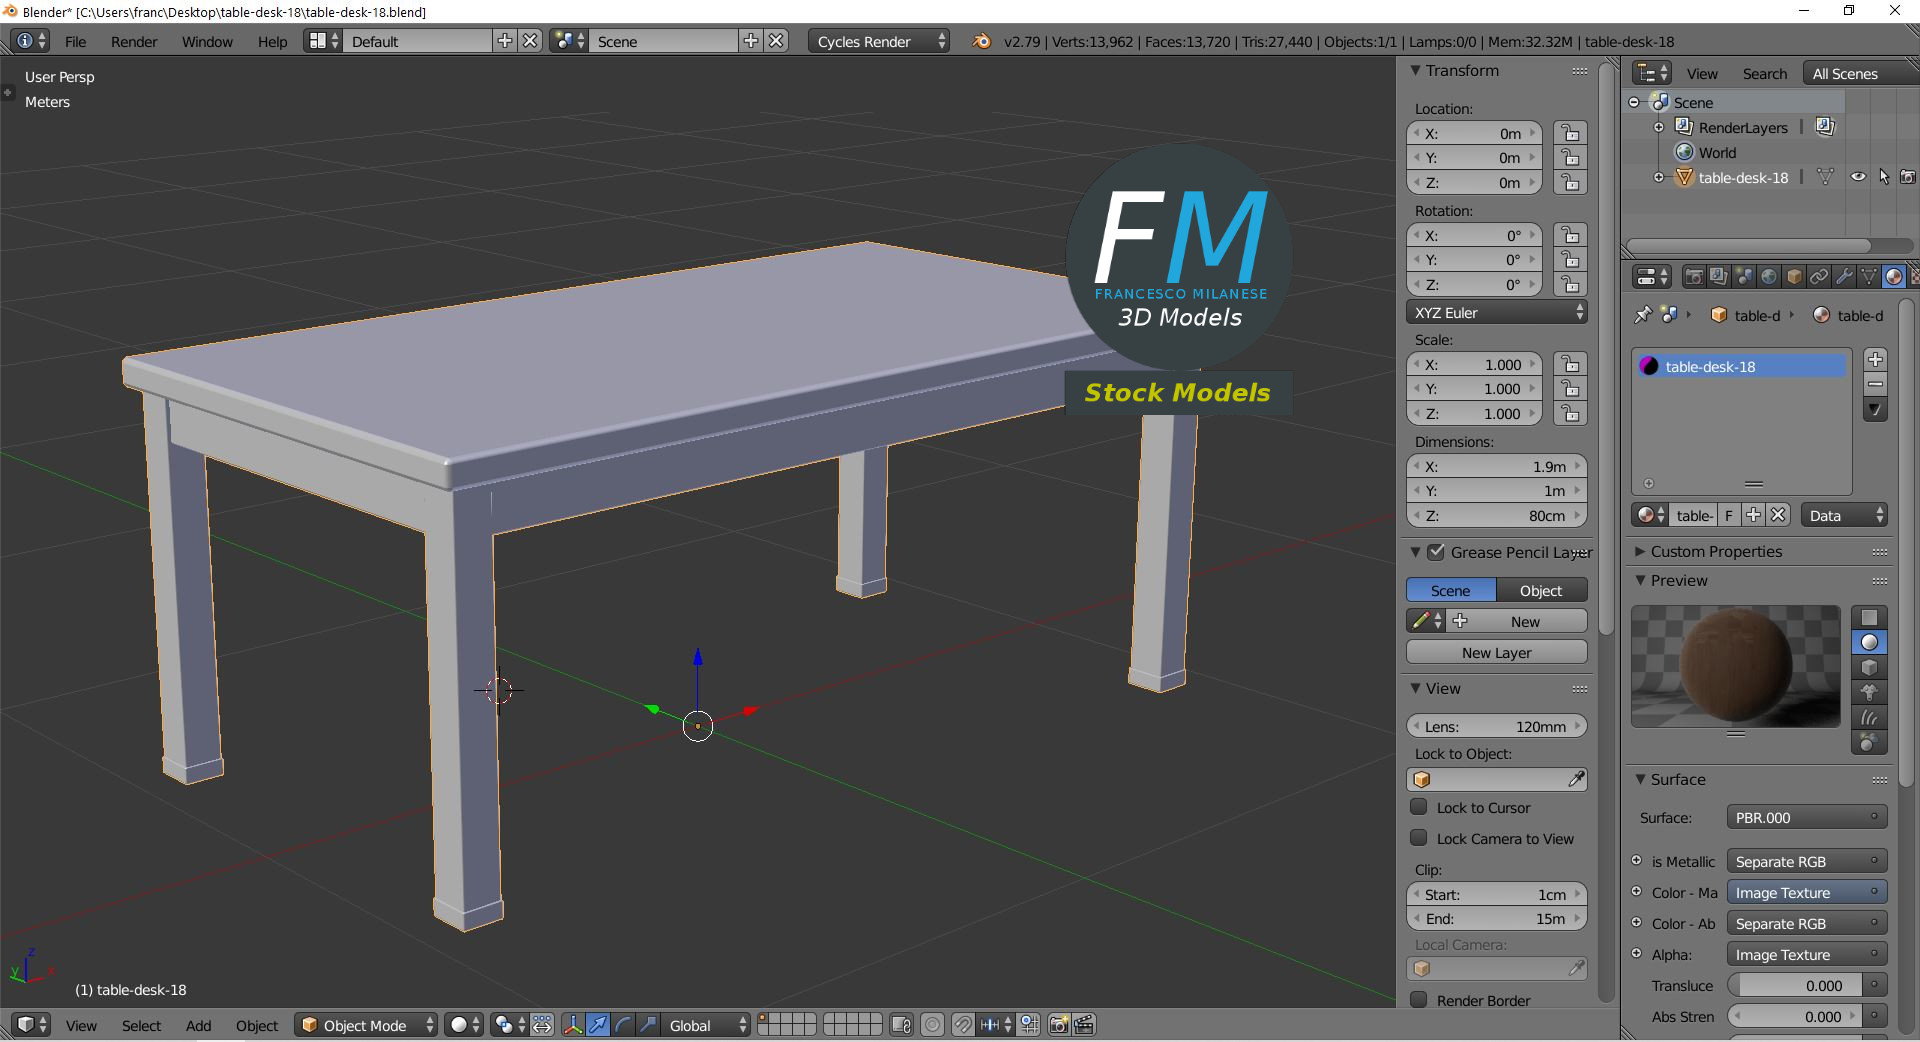Enable snapping with the magnet icon

(x=962, y=1025)
